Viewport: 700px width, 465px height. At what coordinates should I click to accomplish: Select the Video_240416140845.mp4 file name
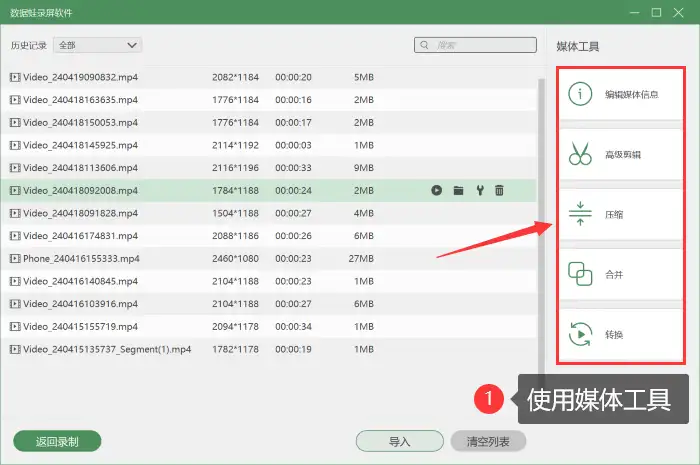(x=80, y=281)
